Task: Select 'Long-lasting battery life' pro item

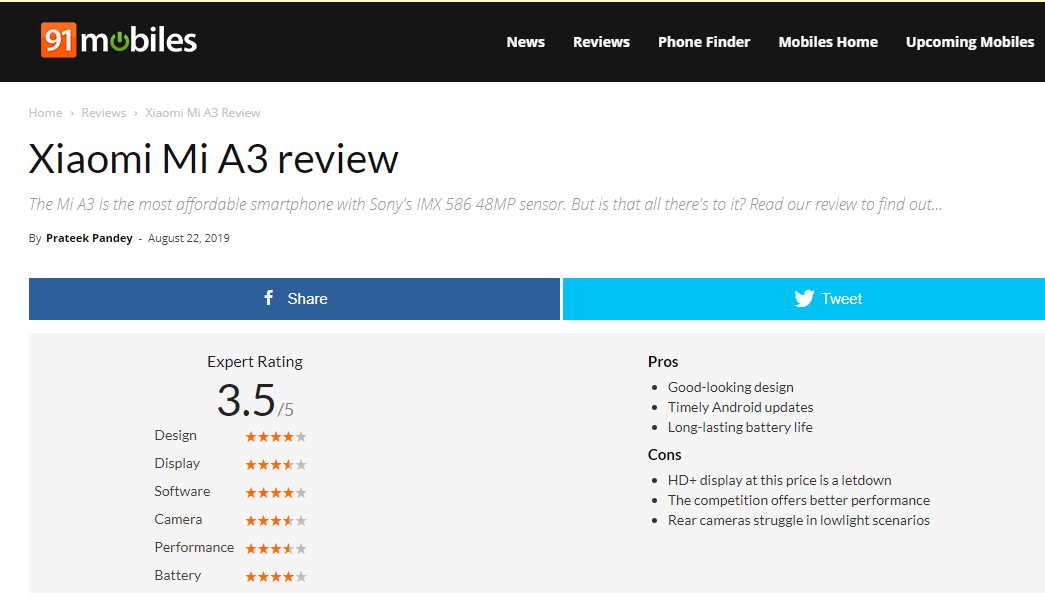Action: pyautogui.click(x=740, y=427)
